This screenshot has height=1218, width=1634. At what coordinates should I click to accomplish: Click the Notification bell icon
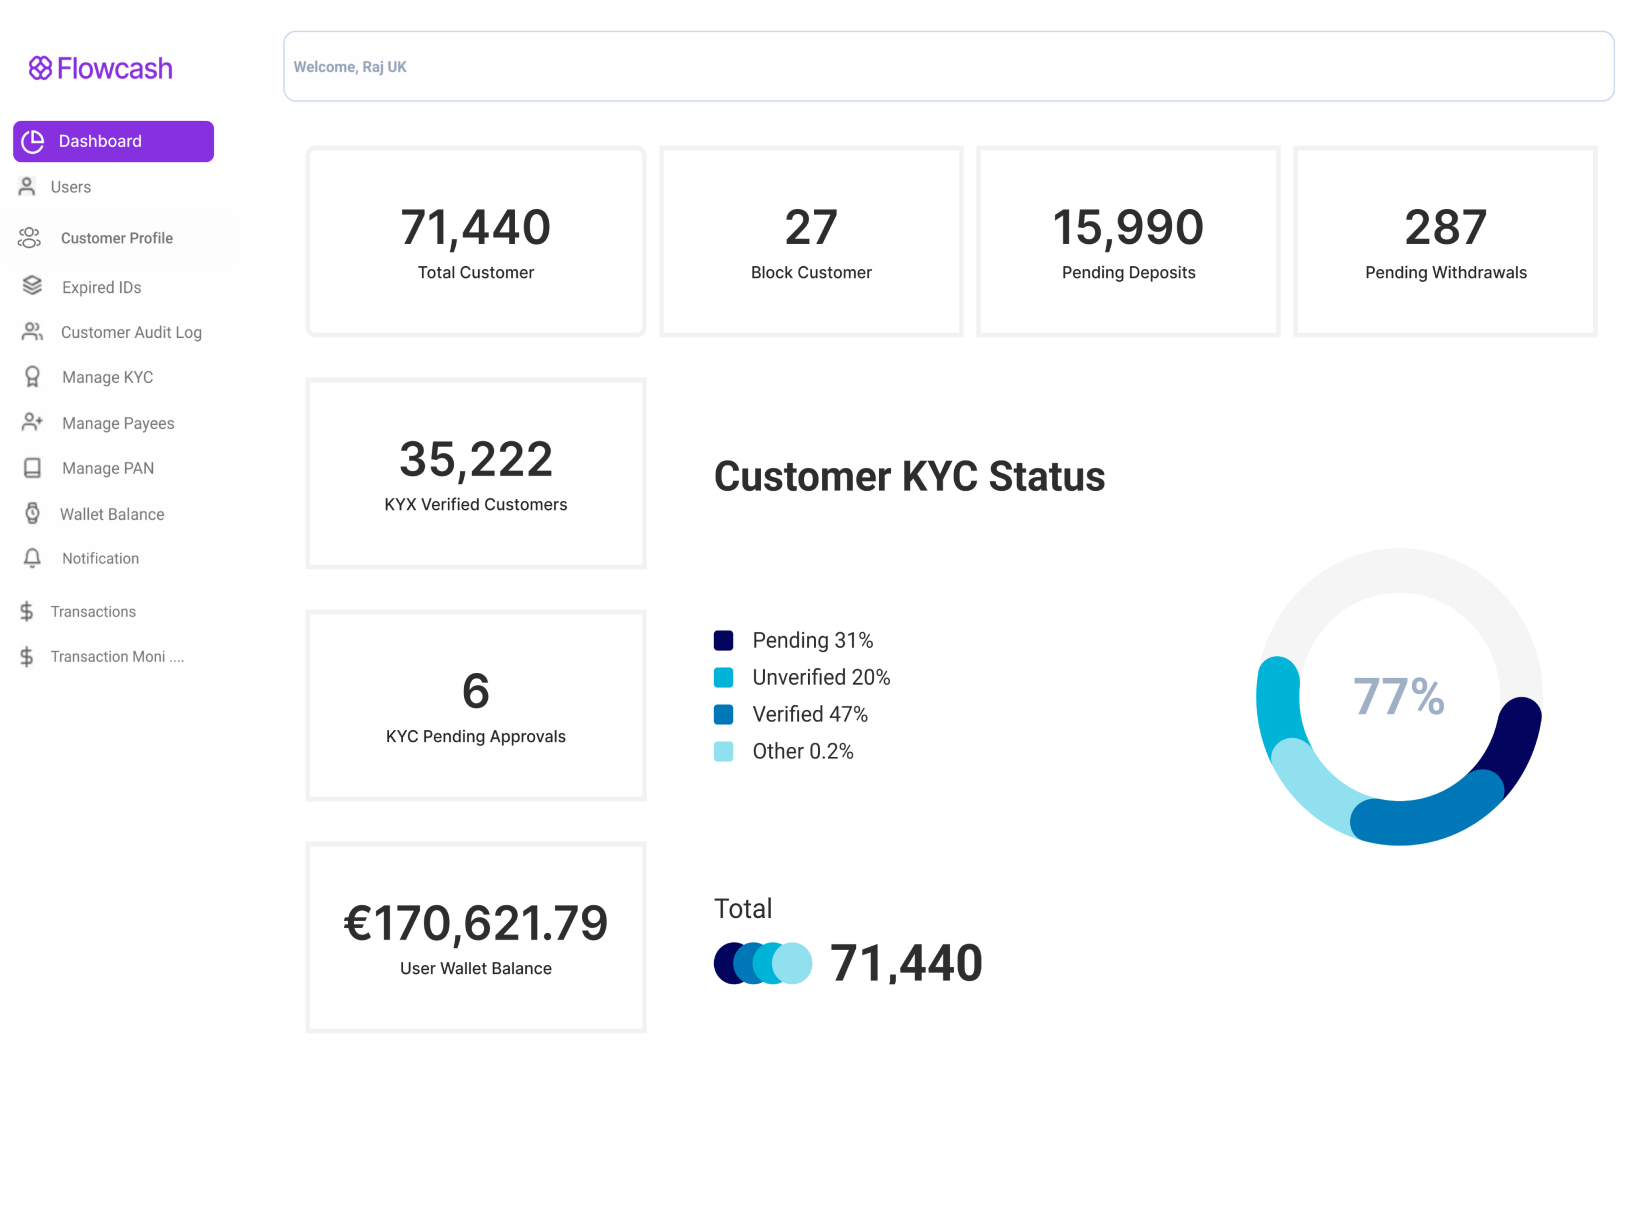(32, 558)
